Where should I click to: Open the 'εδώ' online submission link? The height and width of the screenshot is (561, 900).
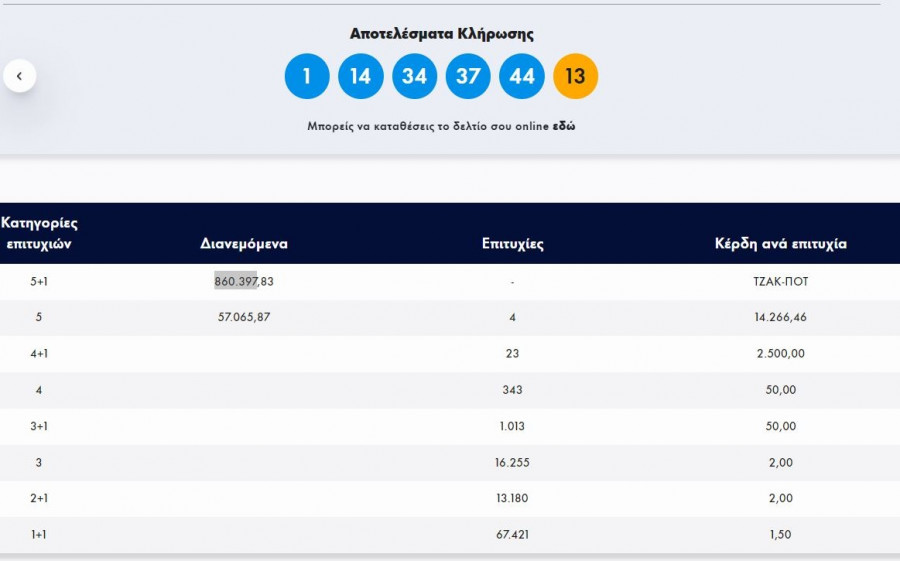click(564, 127)
